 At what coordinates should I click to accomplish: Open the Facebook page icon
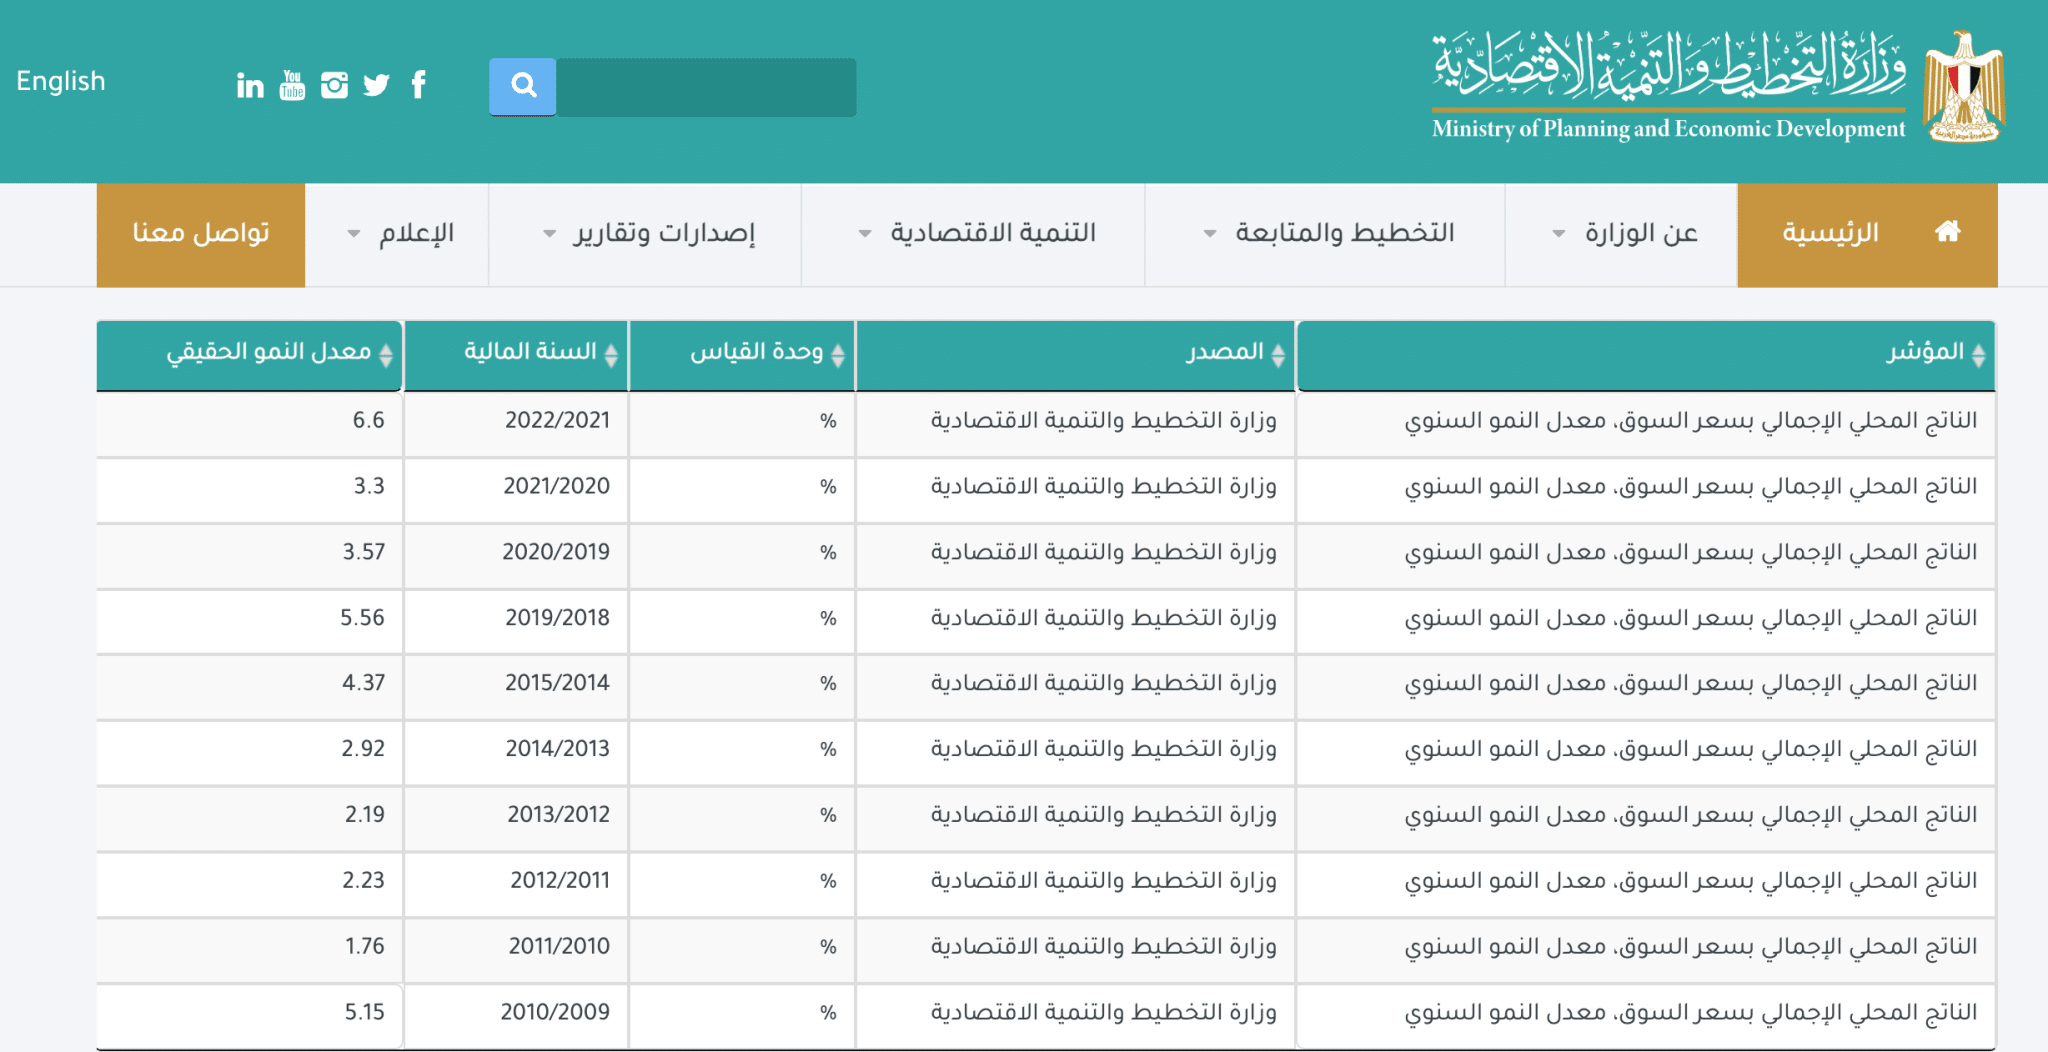point(418,86)
